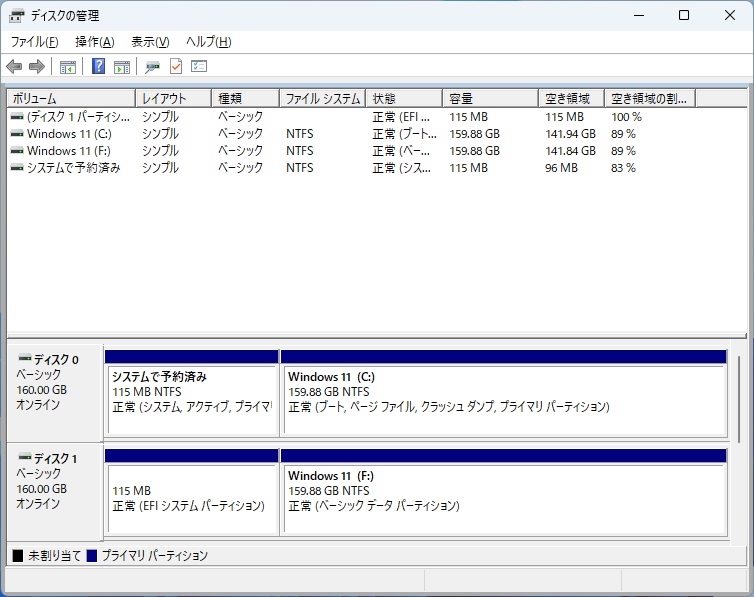Select Windows 11 (C:) partition block
This screenshot has width=754, height=597.
(503, 393)
